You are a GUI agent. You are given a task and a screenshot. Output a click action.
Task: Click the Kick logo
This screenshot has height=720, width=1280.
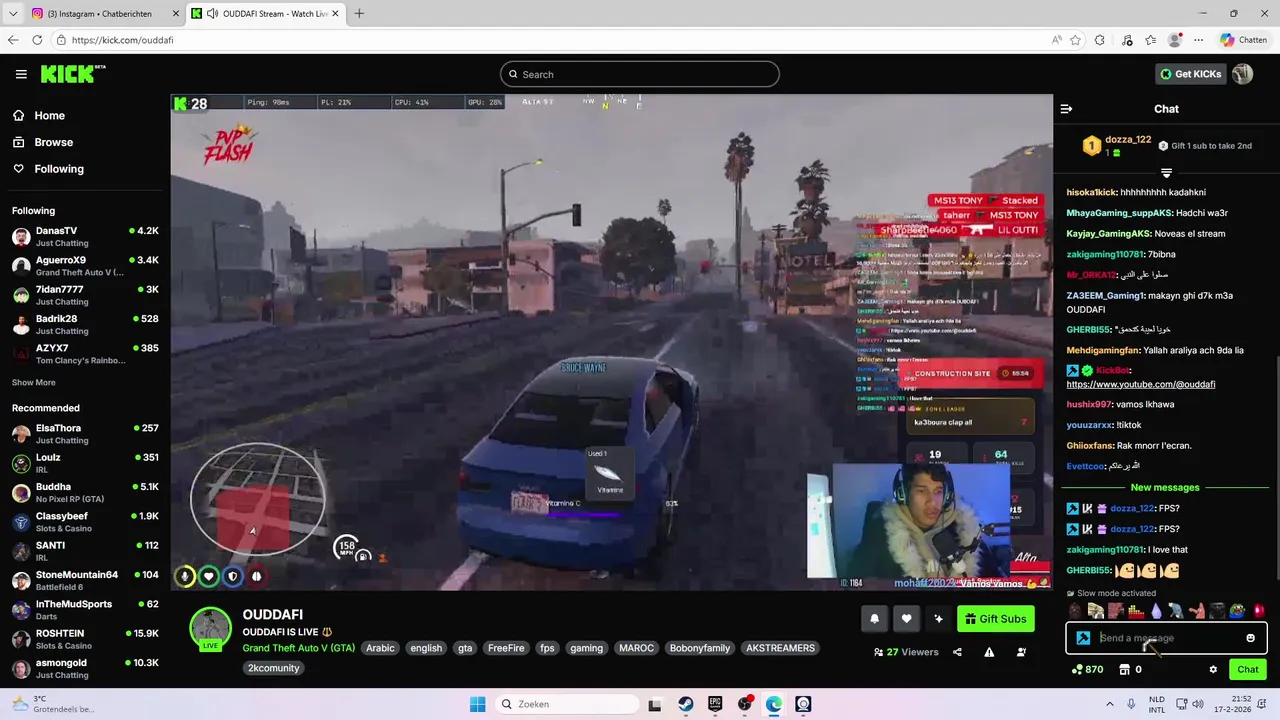click(72, 74)
